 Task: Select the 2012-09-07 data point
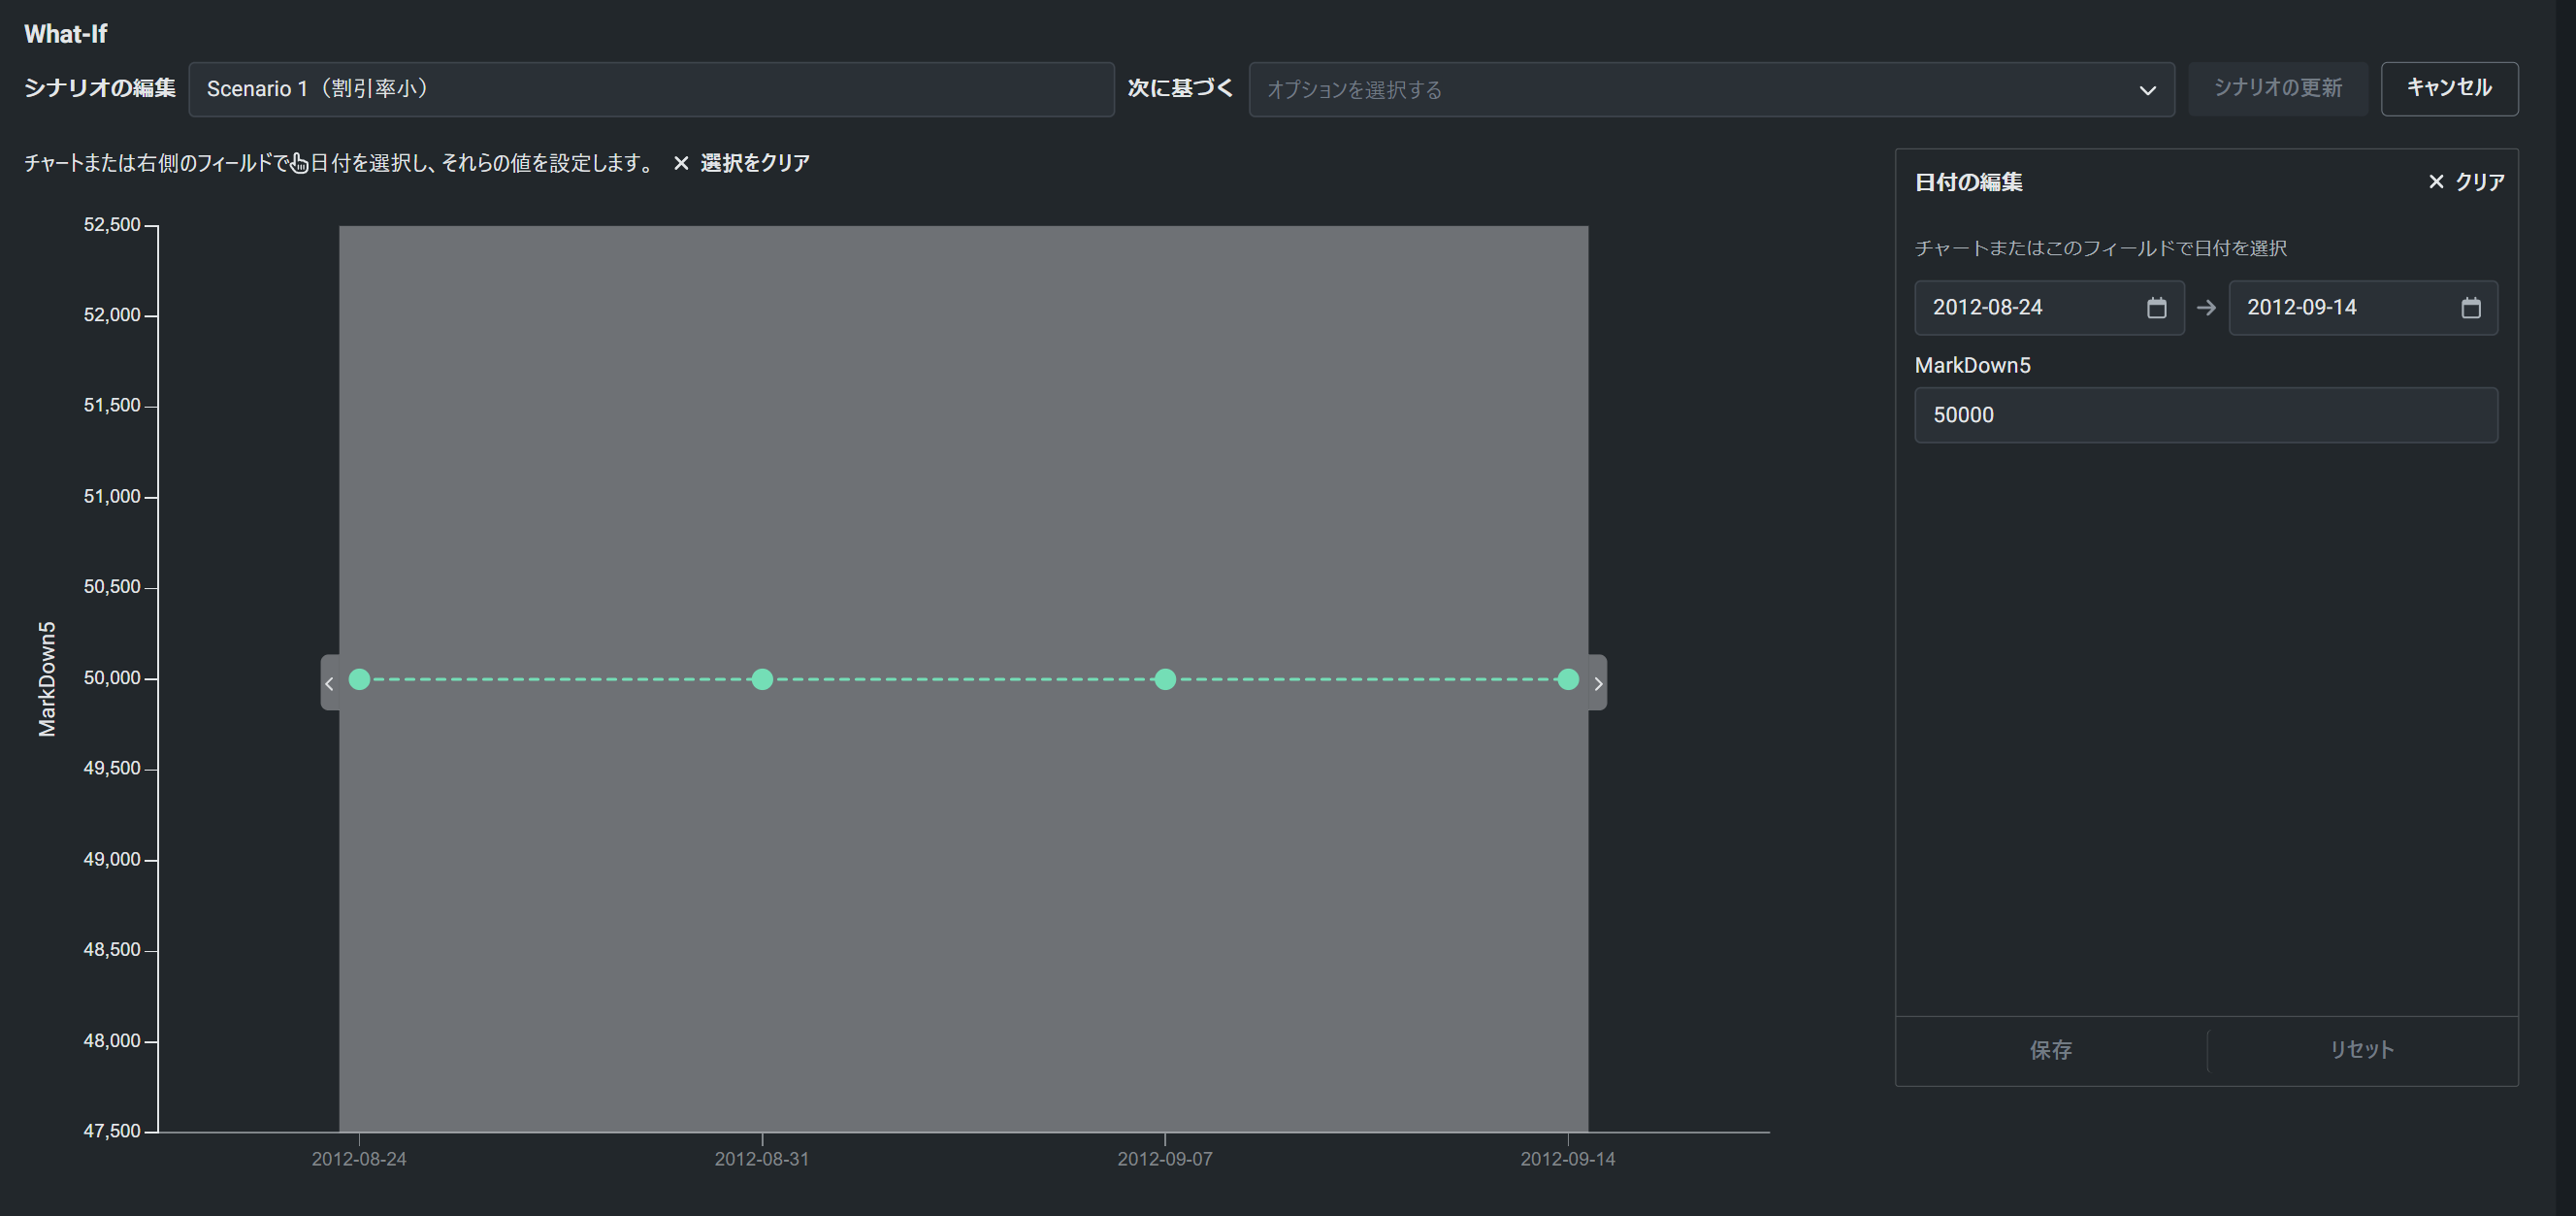pyautogui.click(x=1165, y=680)
